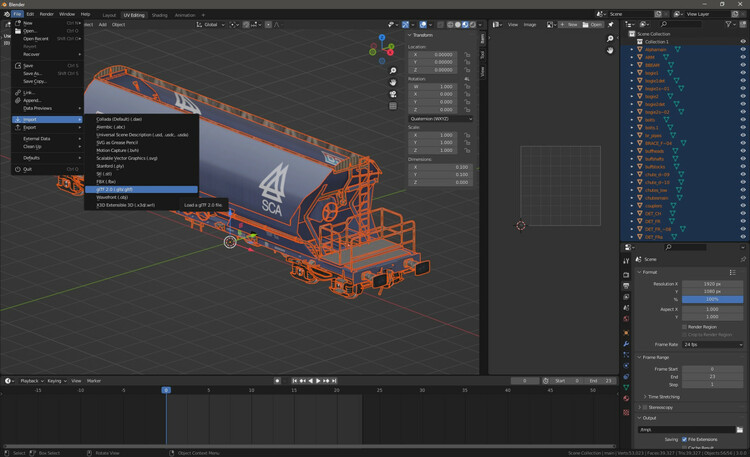Click the viewport pan hand icon
This screenshot has height=457, width=750.
tap(393, 82)
